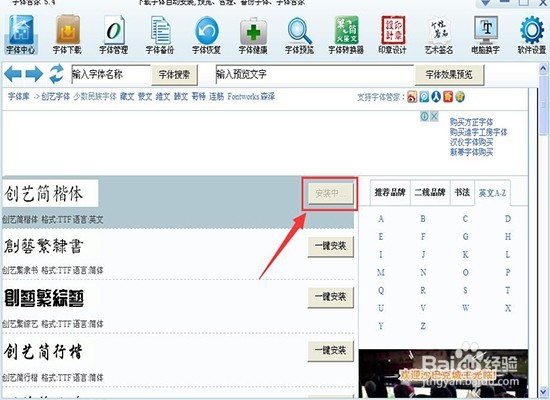Click 一键安装 for 创艺繁综艺

pyautogui.click(x=330, y=297)
